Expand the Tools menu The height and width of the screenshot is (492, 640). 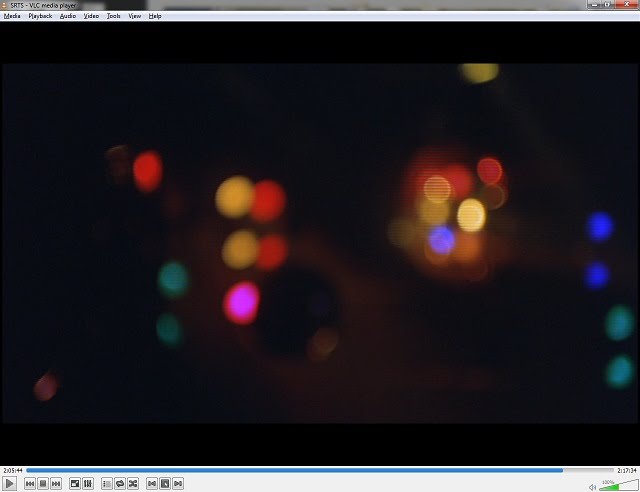tap(114, 16)
